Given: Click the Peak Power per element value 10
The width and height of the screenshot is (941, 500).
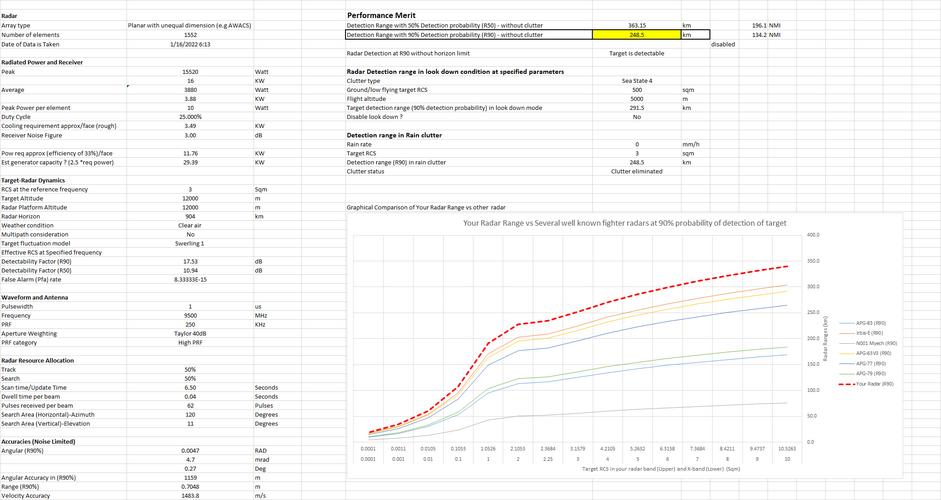Looking at the screenshot, I should pos(190,108).
